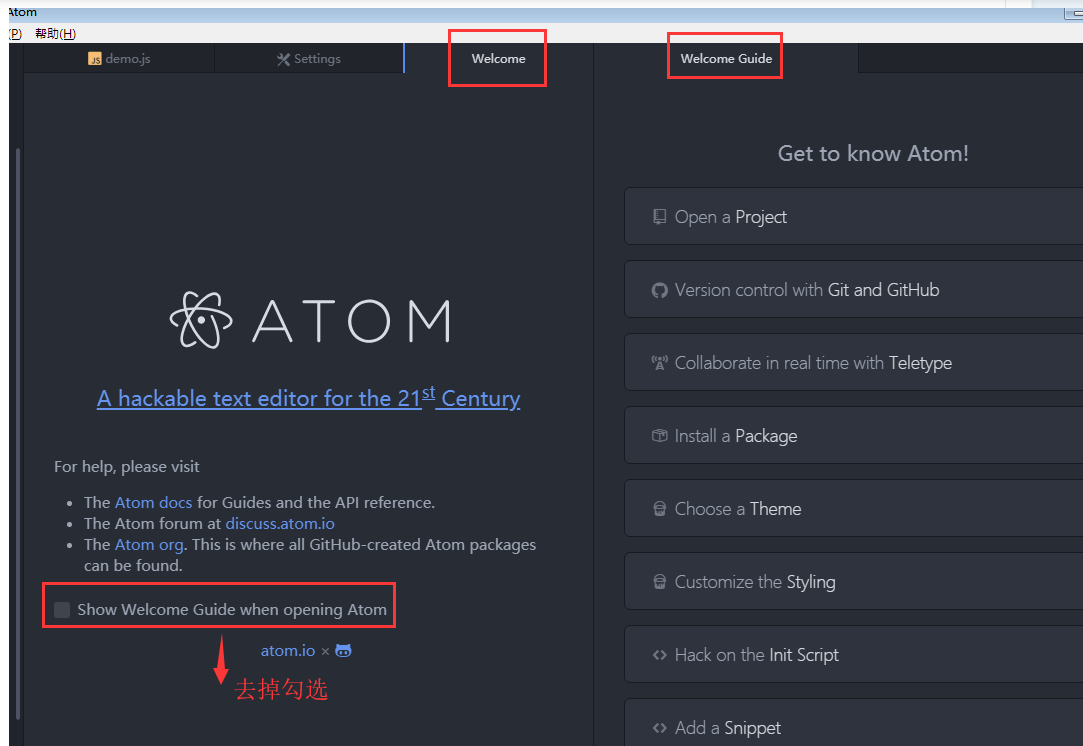Open the hackable text editor headline link

[309, 398]
